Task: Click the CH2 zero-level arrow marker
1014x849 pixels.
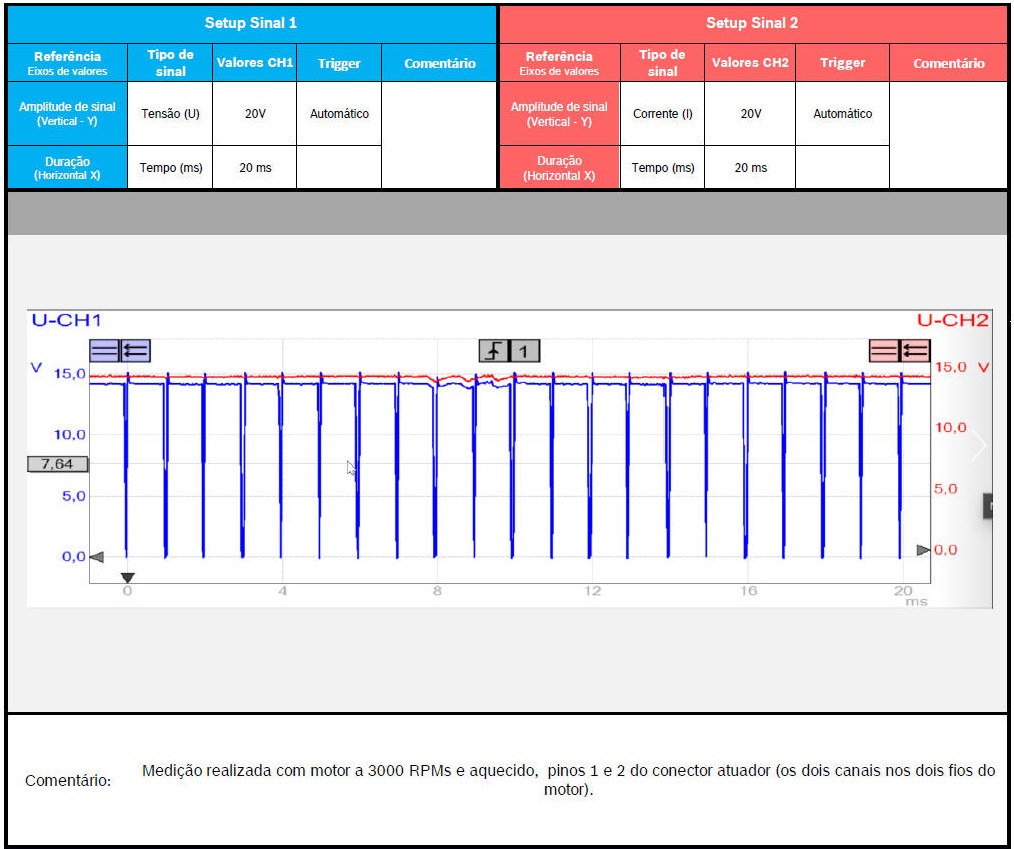Action: coord(923,550)
